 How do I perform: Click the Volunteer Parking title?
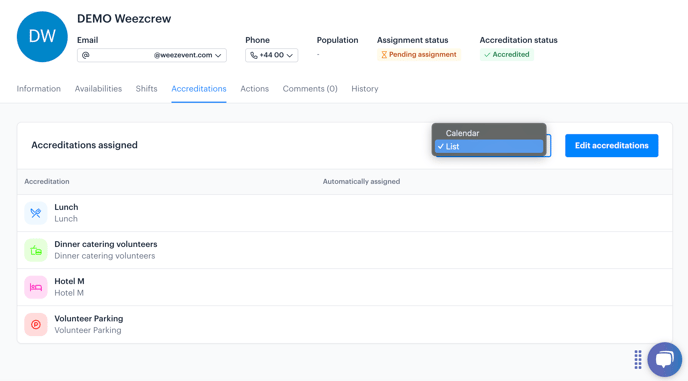pyautogui.click(x=89, y=319)
